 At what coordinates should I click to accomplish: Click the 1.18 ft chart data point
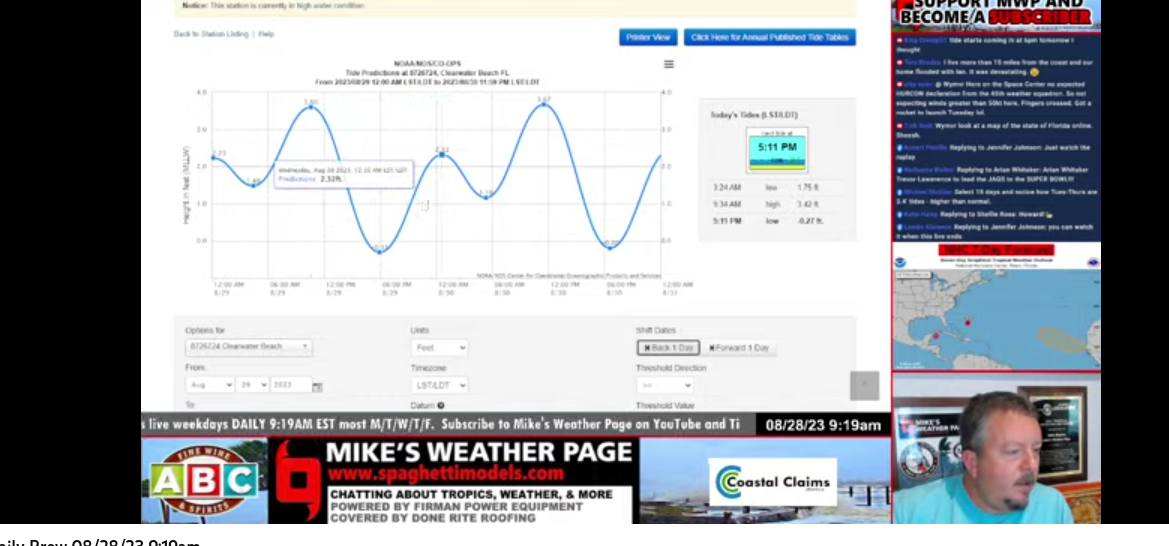[x=485, y=197]
